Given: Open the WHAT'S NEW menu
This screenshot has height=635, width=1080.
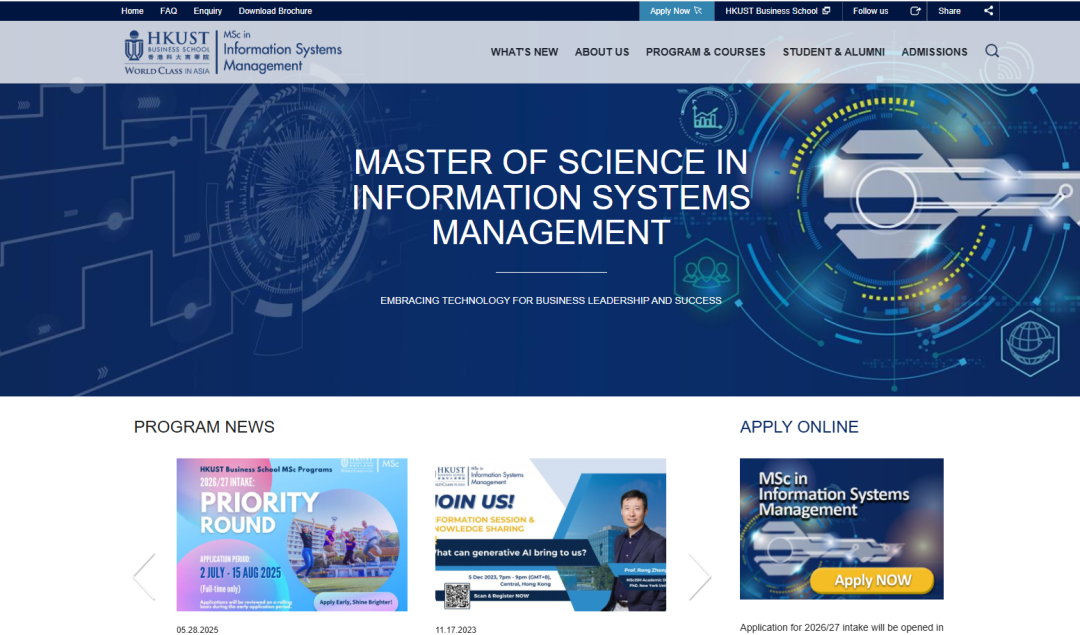Looking at the screenshot, I should 524,52.
